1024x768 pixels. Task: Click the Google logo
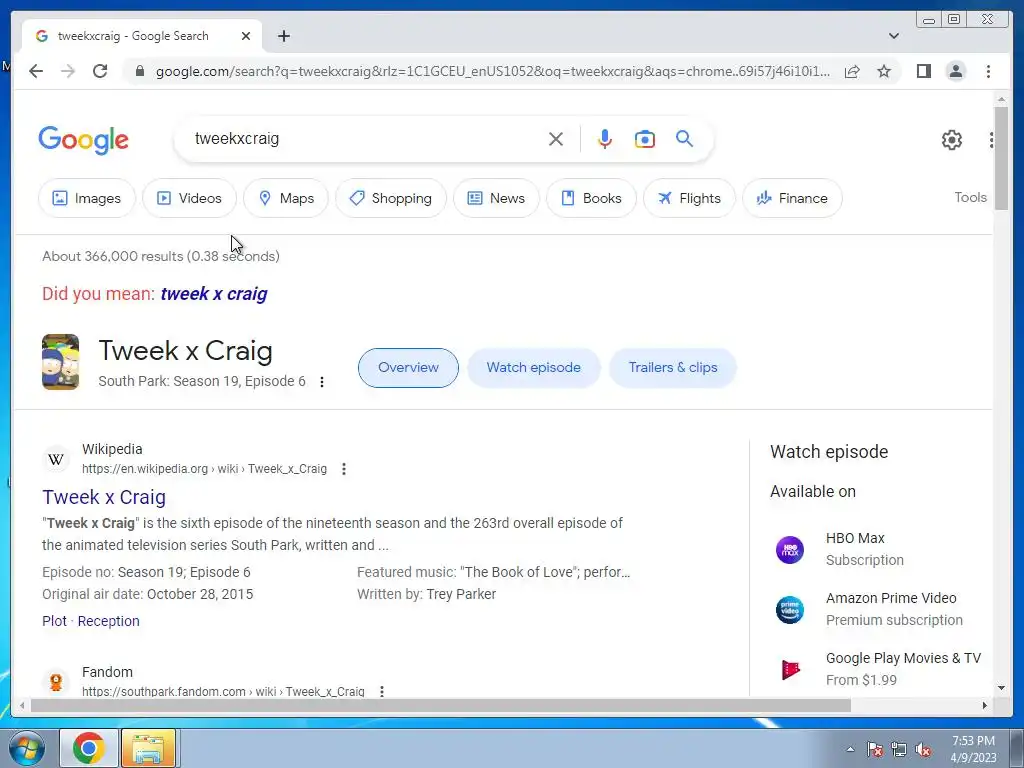(84, 140)
